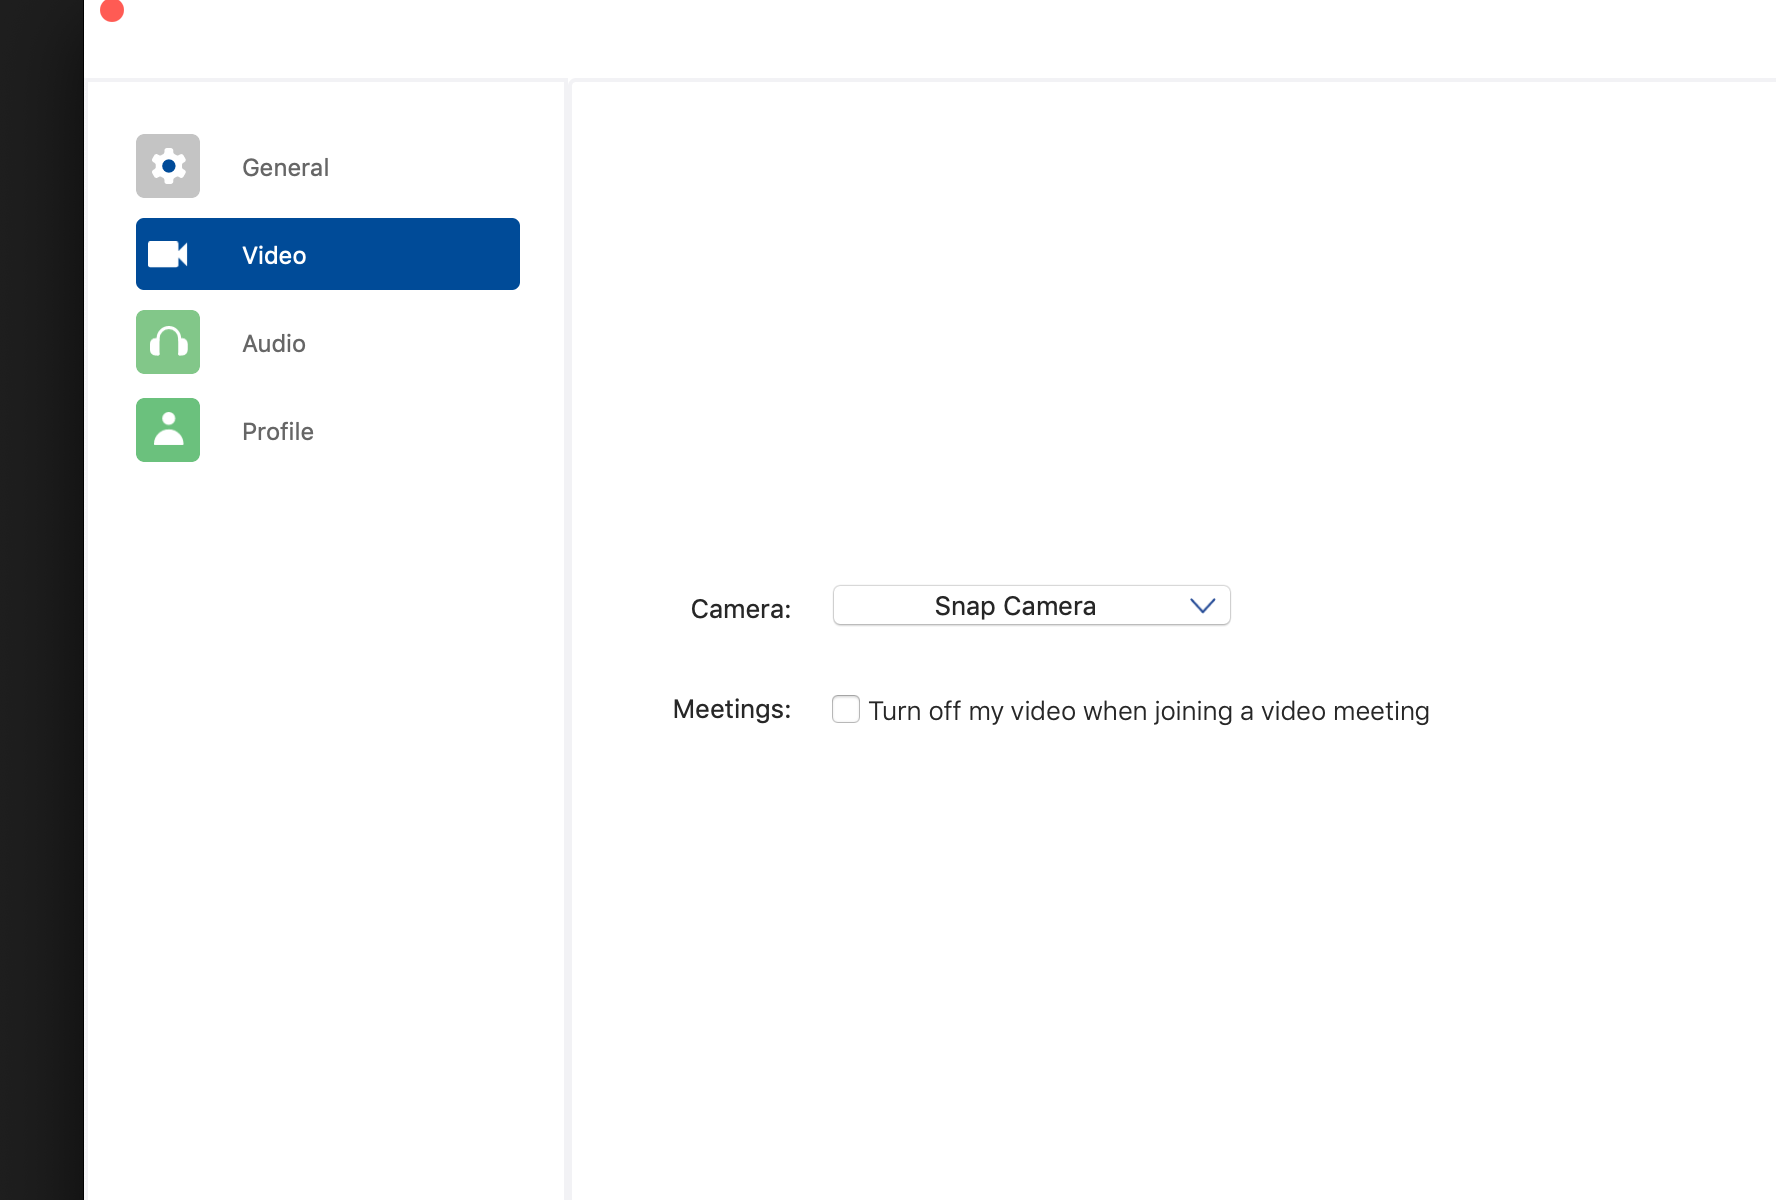Screen dimensions: 1776x1200
Task: Click the Video camera icon in sidebar
Action: coord(168,254)
